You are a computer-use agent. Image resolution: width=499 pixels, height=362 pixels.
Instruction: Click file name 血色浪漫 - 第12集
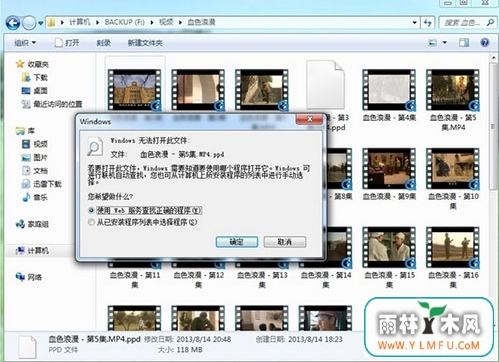pyautogui.click(x=199, y=280)
